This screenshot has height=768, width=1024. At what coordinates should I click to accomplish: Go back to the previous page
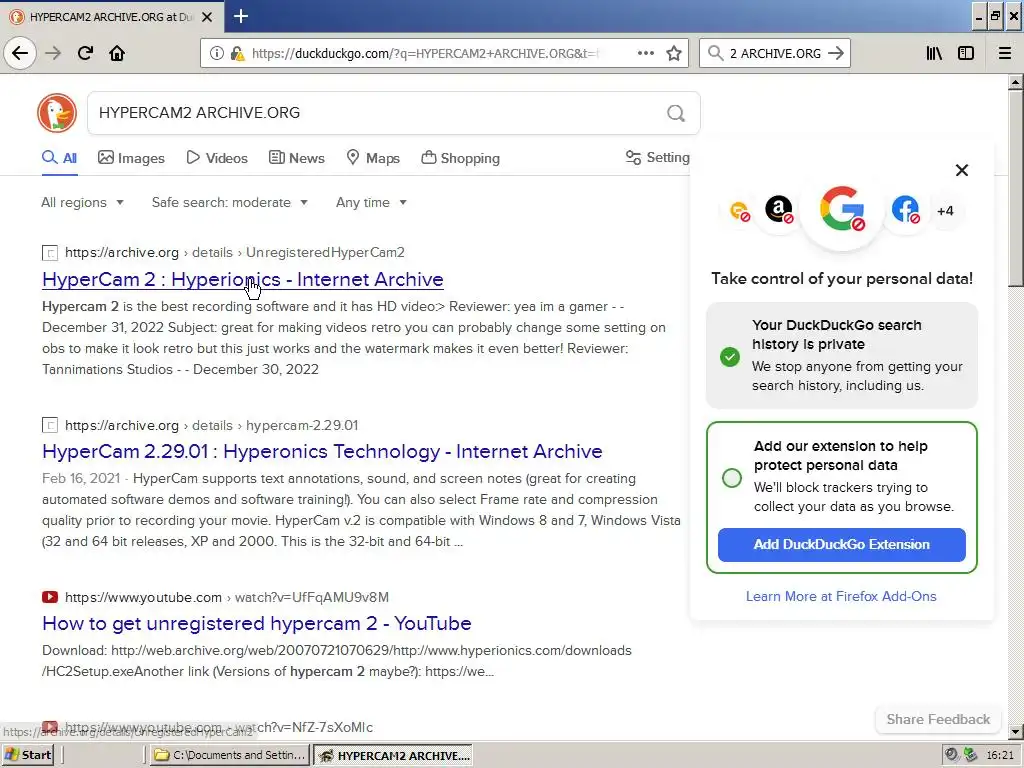pyautogui.click(x=20, y=53)
